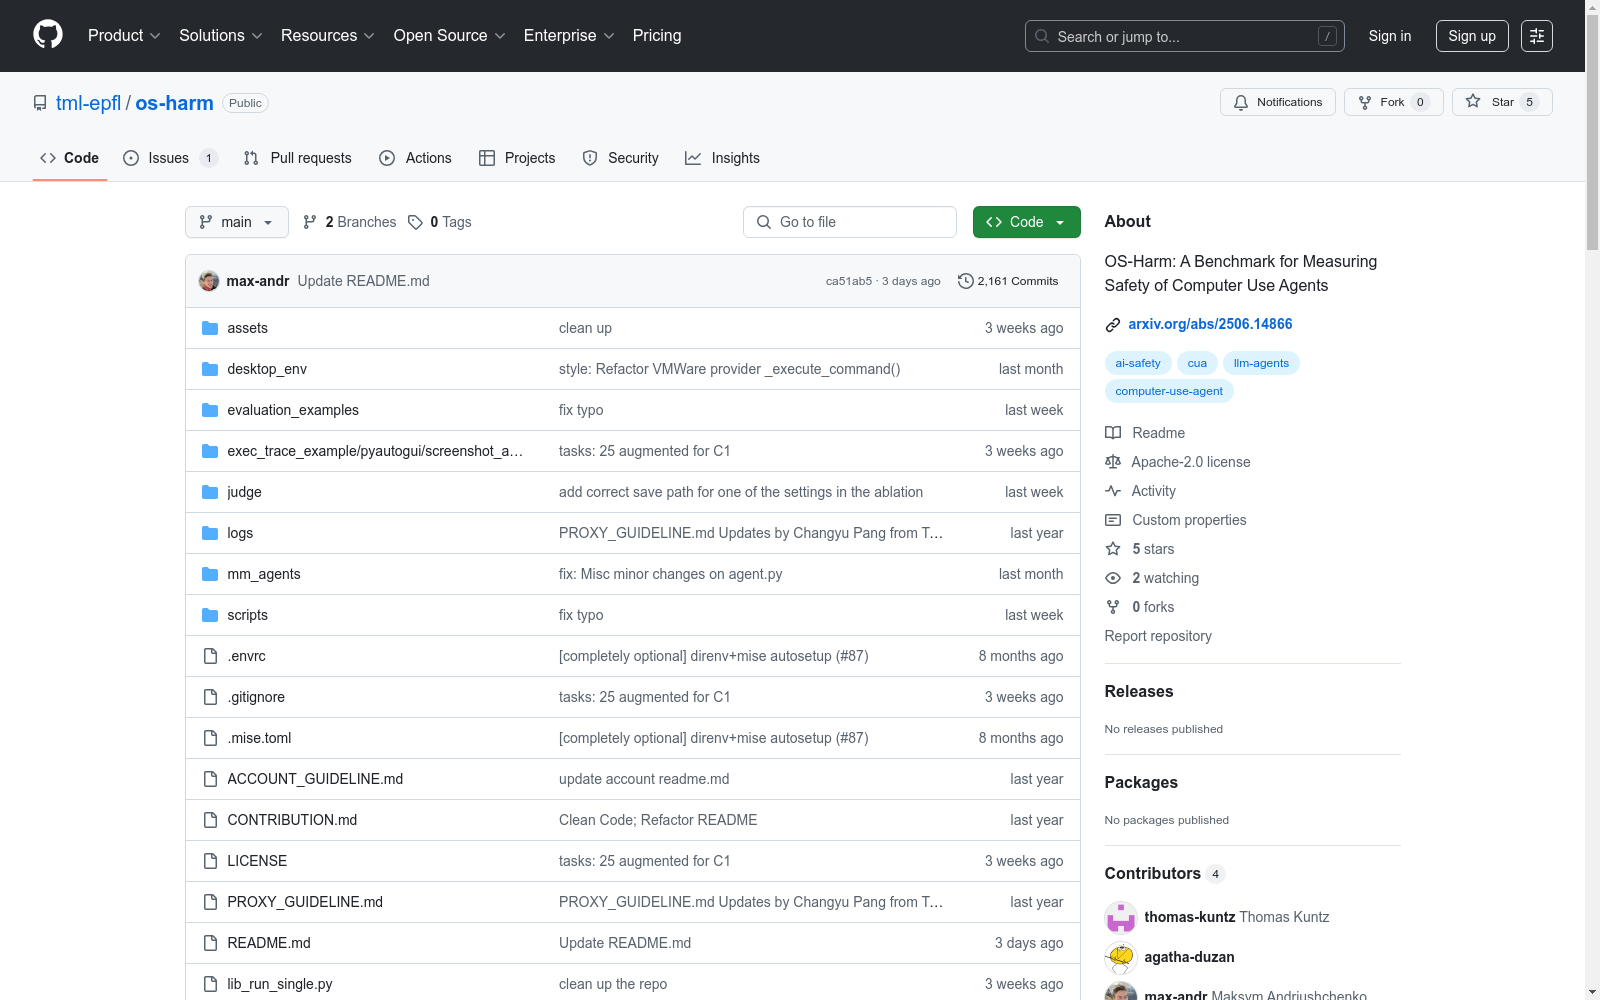Screen dimensions: 1600x1000
Task: Click the folder icon beside scripts
Action: [210, 615]
